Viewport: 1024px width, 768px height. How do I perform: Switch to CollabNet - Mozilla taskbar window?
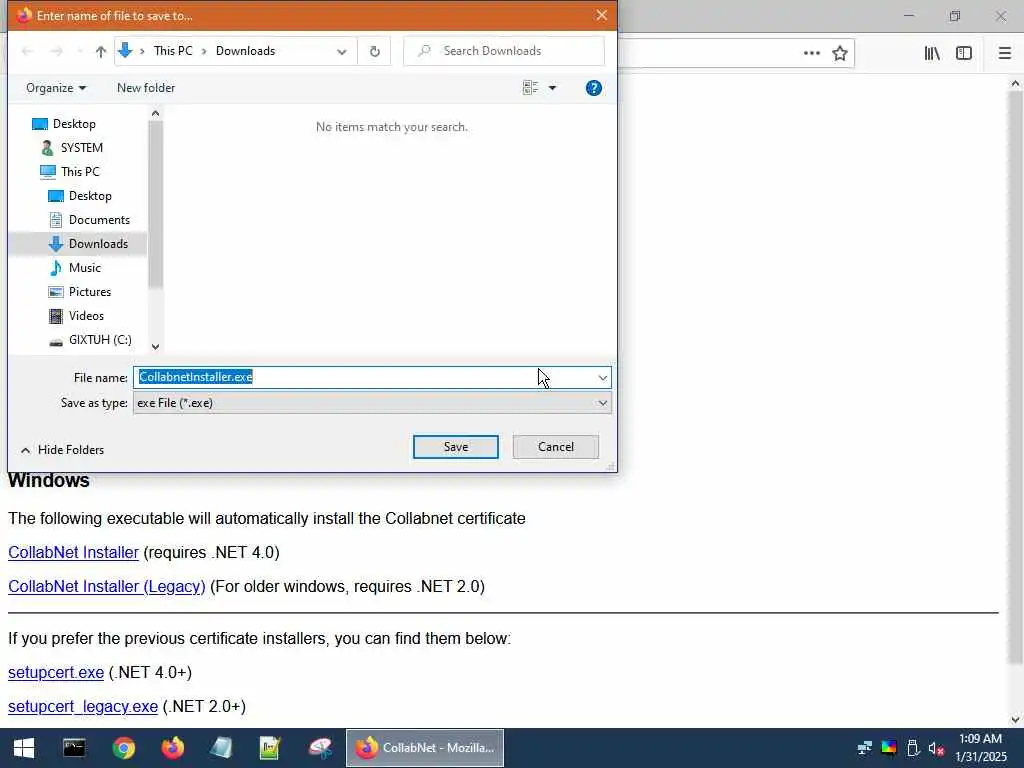coord(424,748)
